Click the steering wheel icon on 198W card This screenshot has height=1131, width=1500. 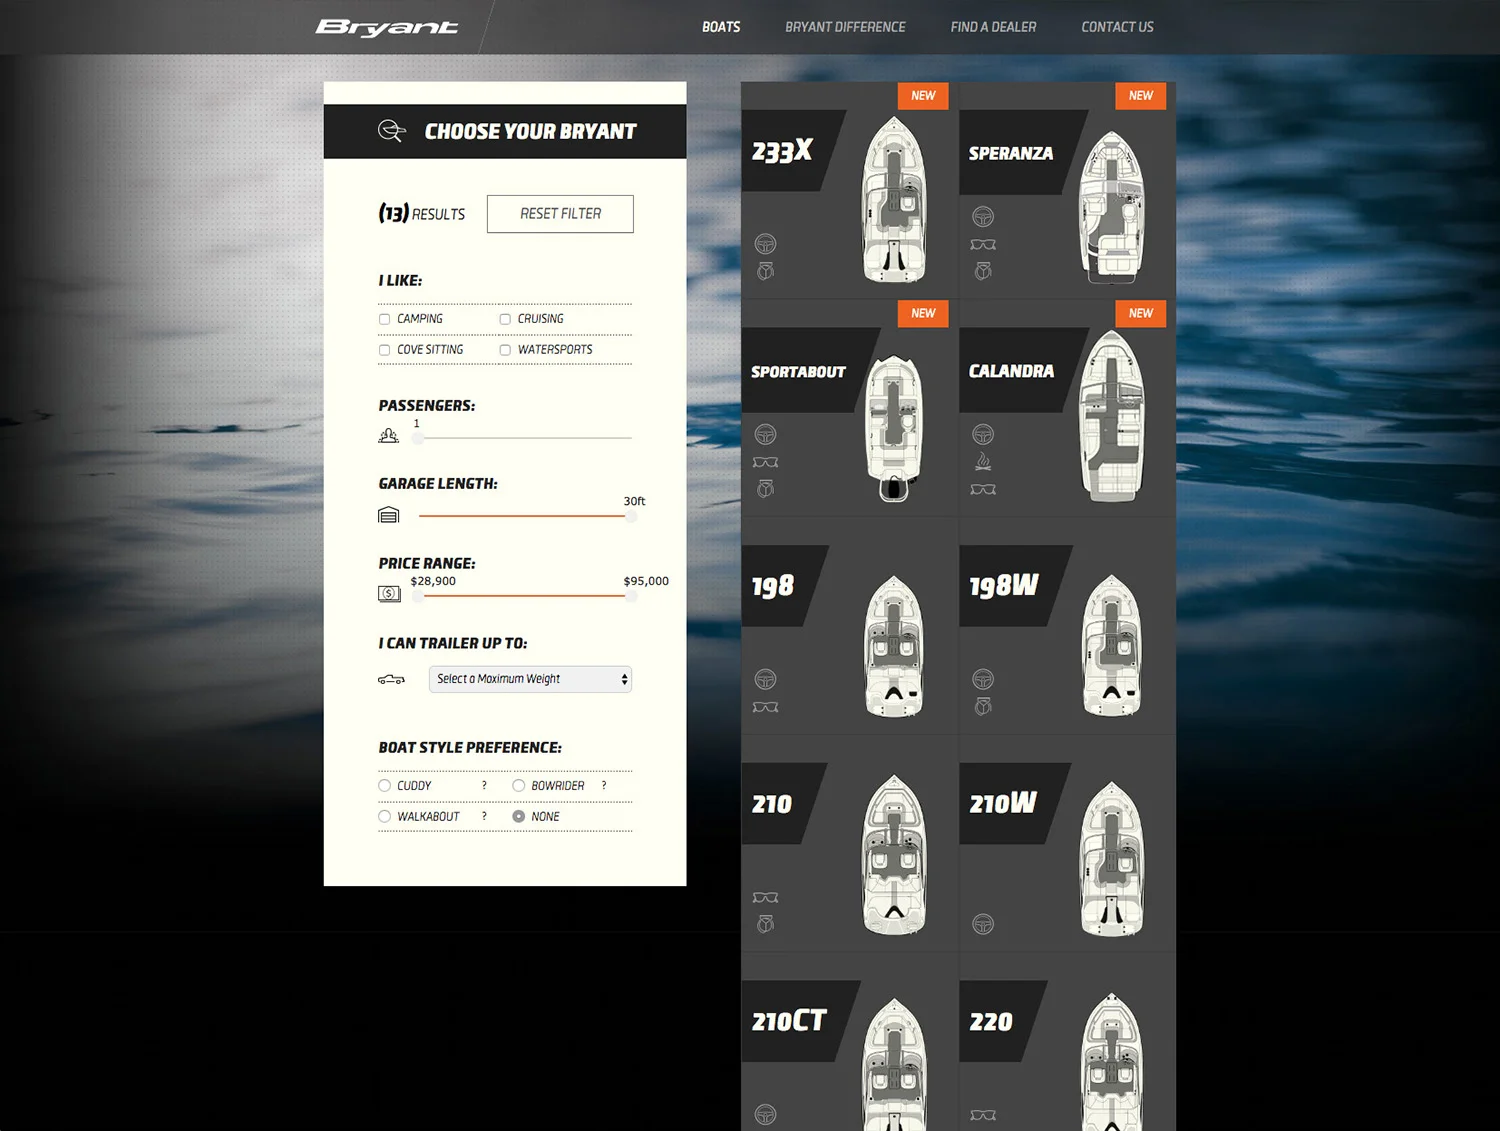tap(983, 679)
